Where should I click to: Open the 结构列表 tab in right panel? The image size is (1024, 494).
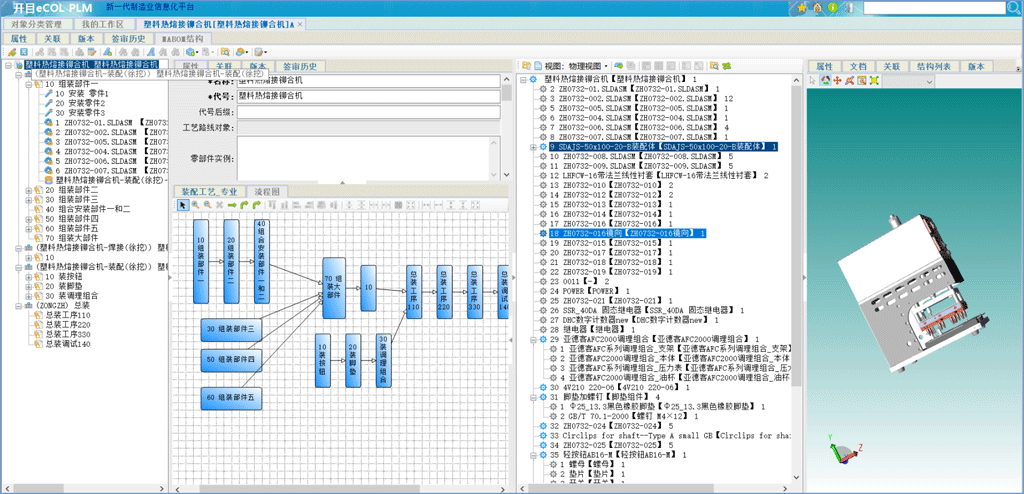[x=933, y=66]
